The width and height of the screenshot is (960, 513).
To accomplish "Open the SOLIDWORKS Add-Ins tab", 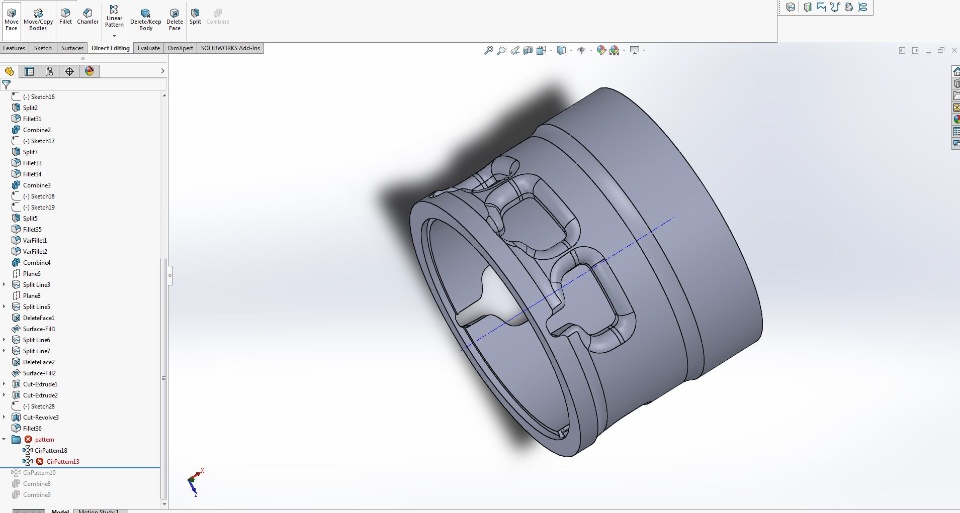I will (x=230, y=48).
